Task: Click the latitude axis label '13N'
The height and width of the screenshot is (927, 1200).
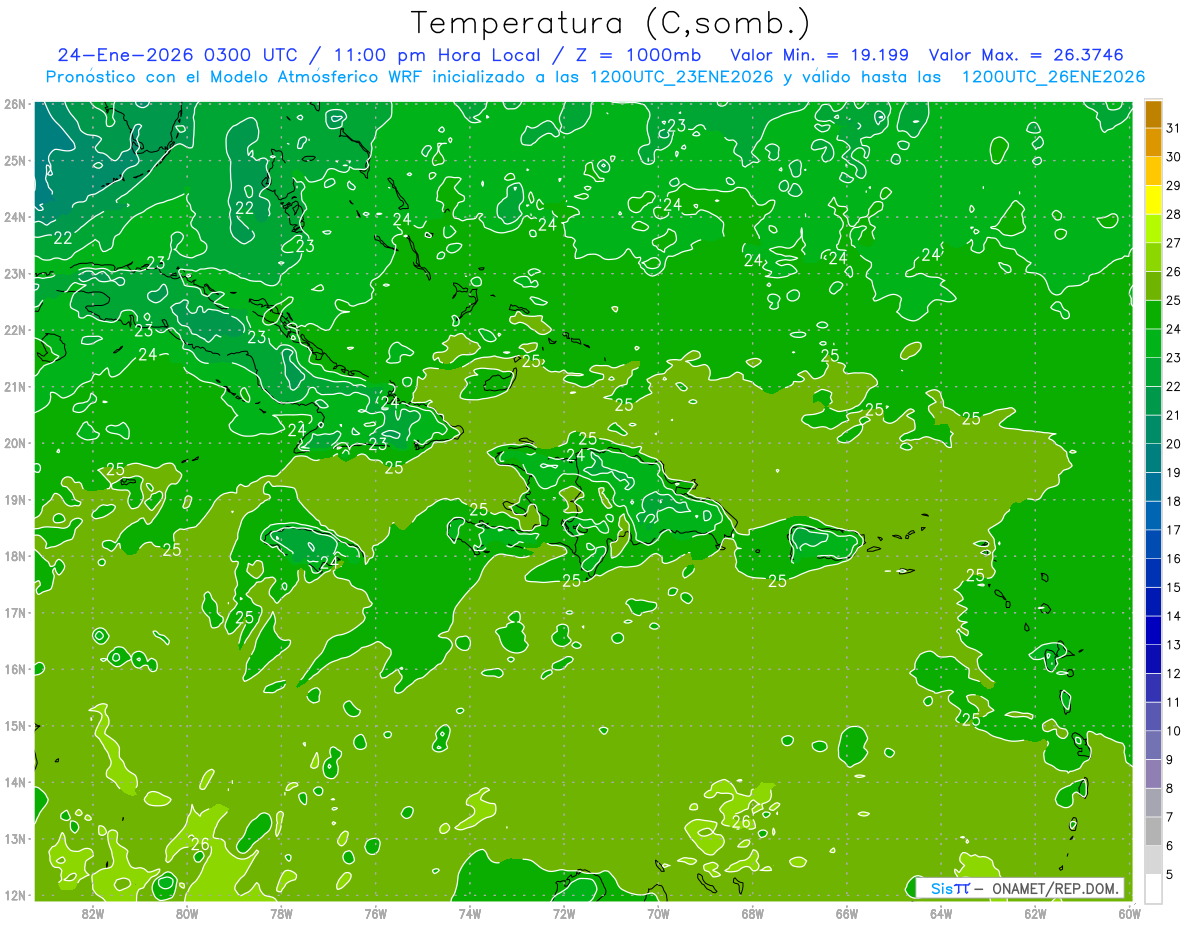Action: coord(14,839)
